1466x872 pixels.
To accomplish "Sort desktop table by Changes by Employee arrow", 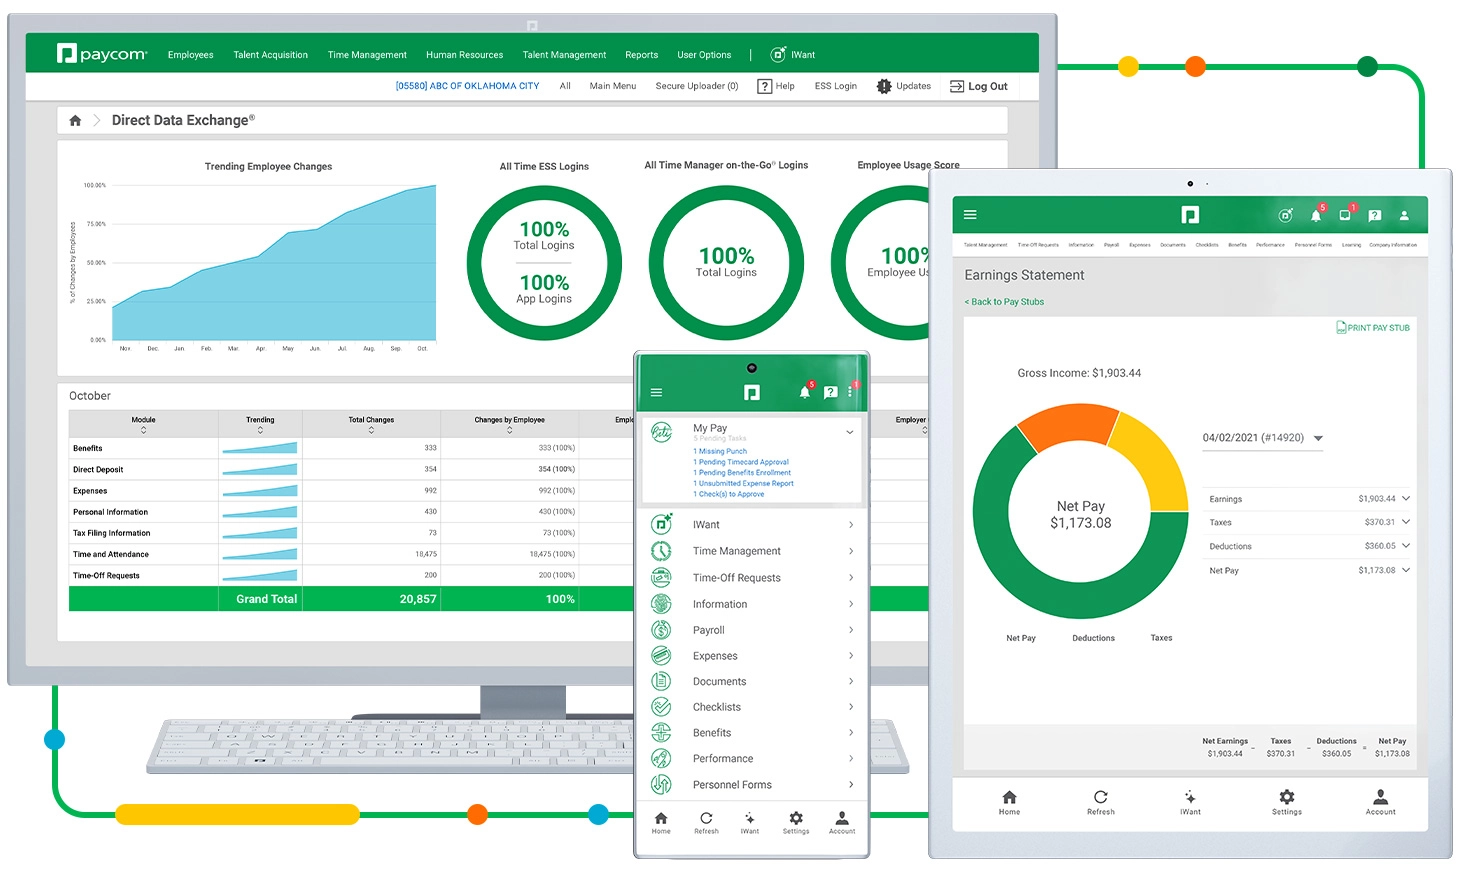I will 509,430.
